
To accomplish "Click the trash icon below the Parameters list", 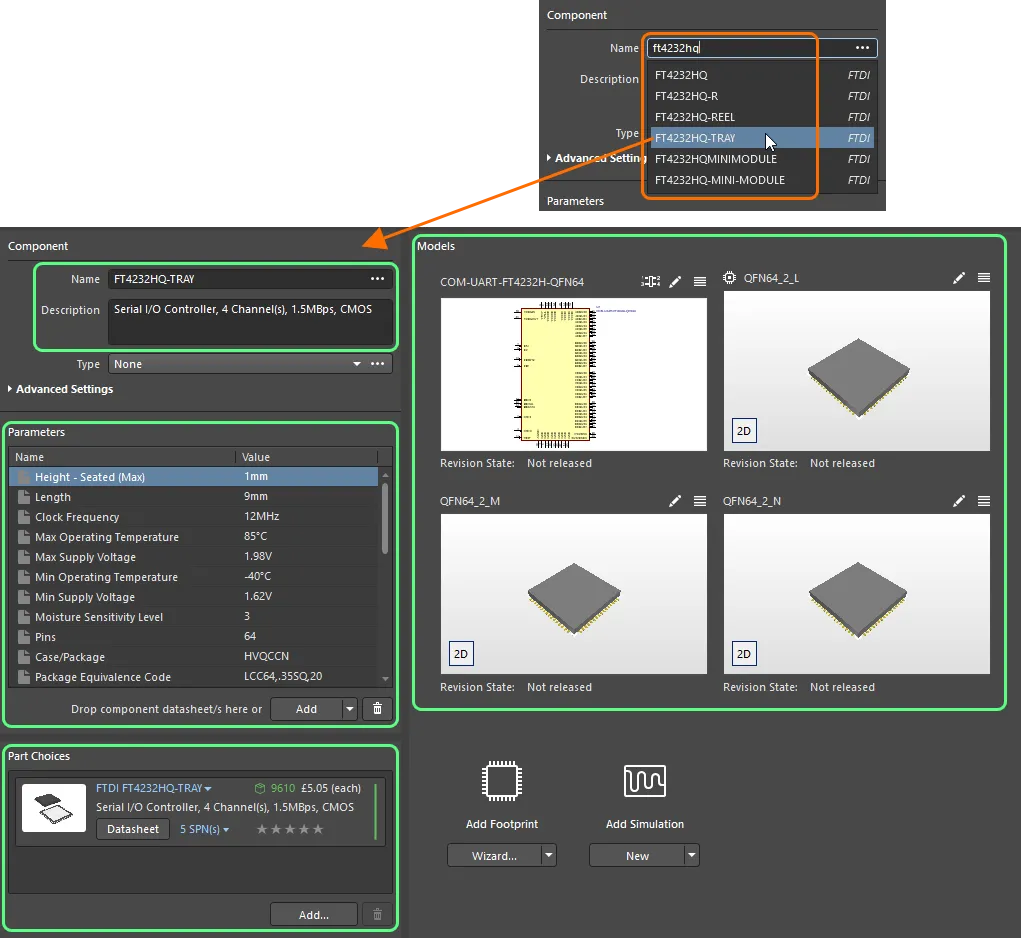I will [x=377, y=708].
